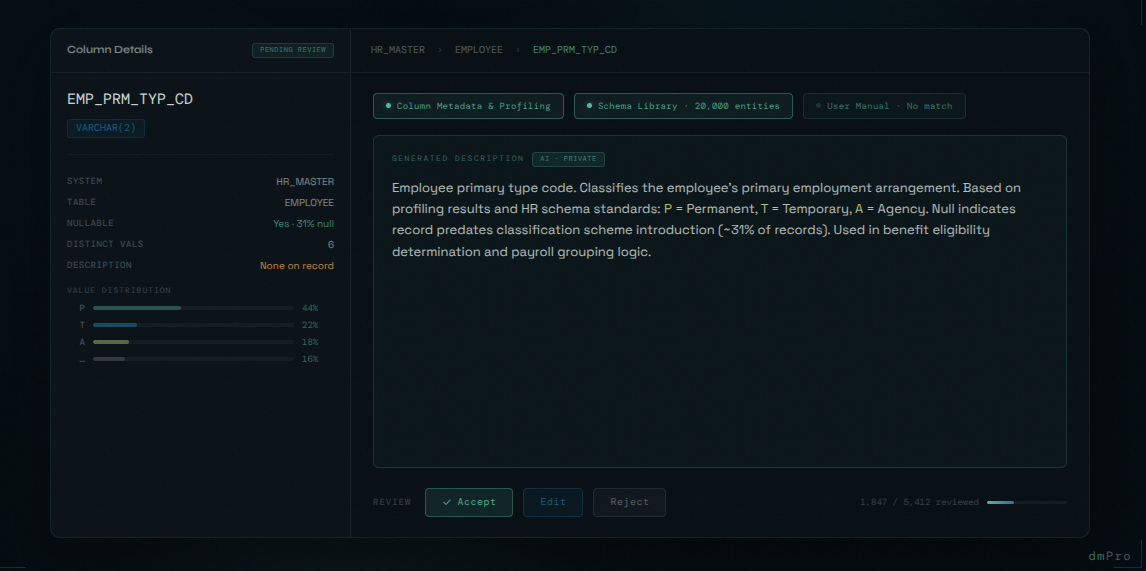1146x571 pixels.
Task: Select Column Metadata & Profiling source chip
Action: point(468,106)
